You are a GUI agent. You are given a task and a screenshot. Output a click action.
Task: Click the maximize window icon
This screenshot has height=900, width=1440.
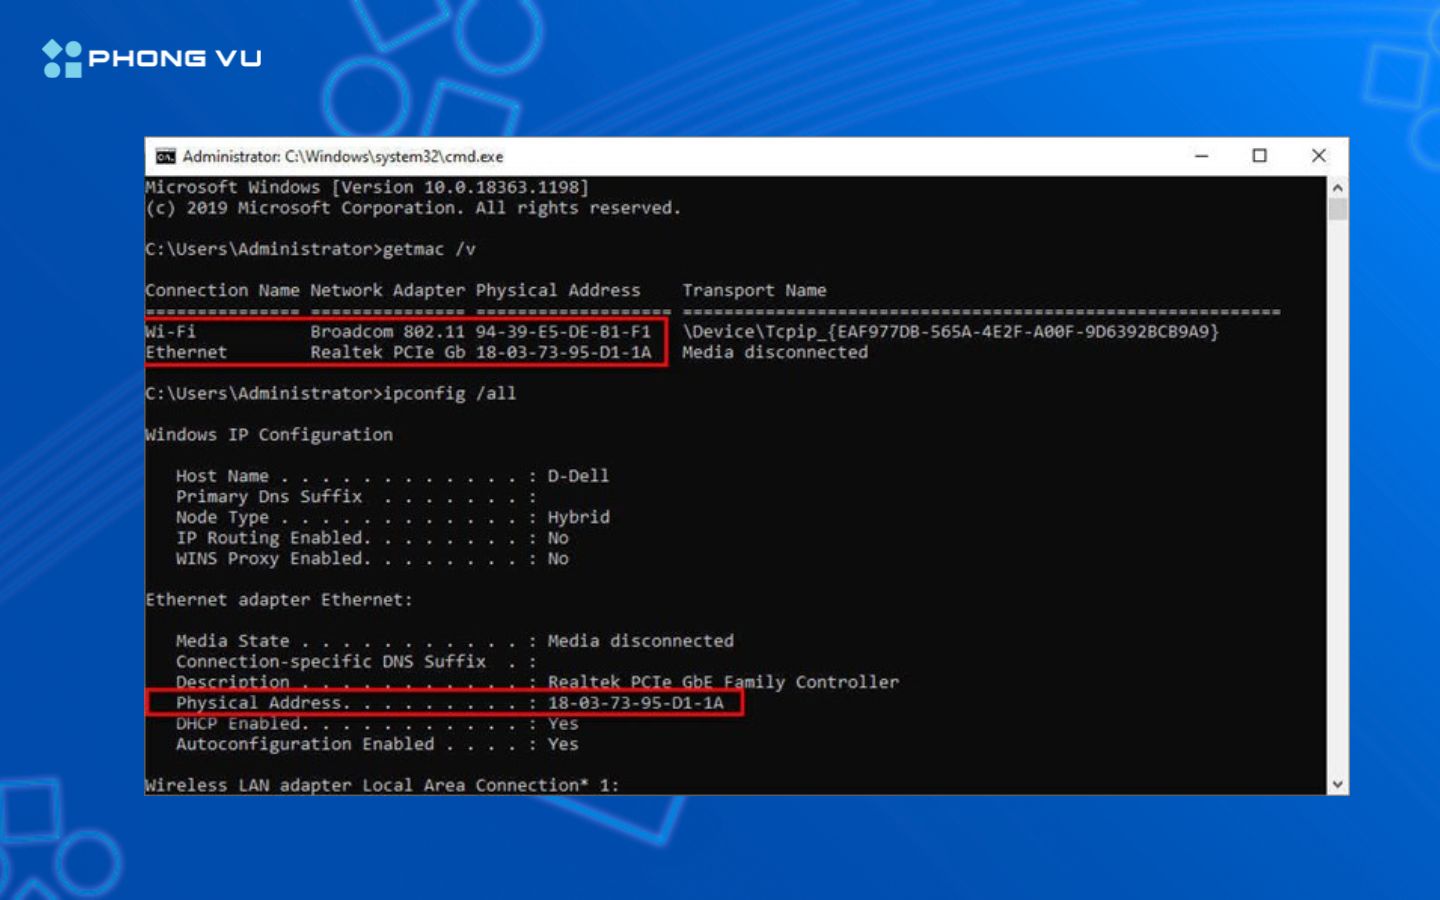[1259, 156]
